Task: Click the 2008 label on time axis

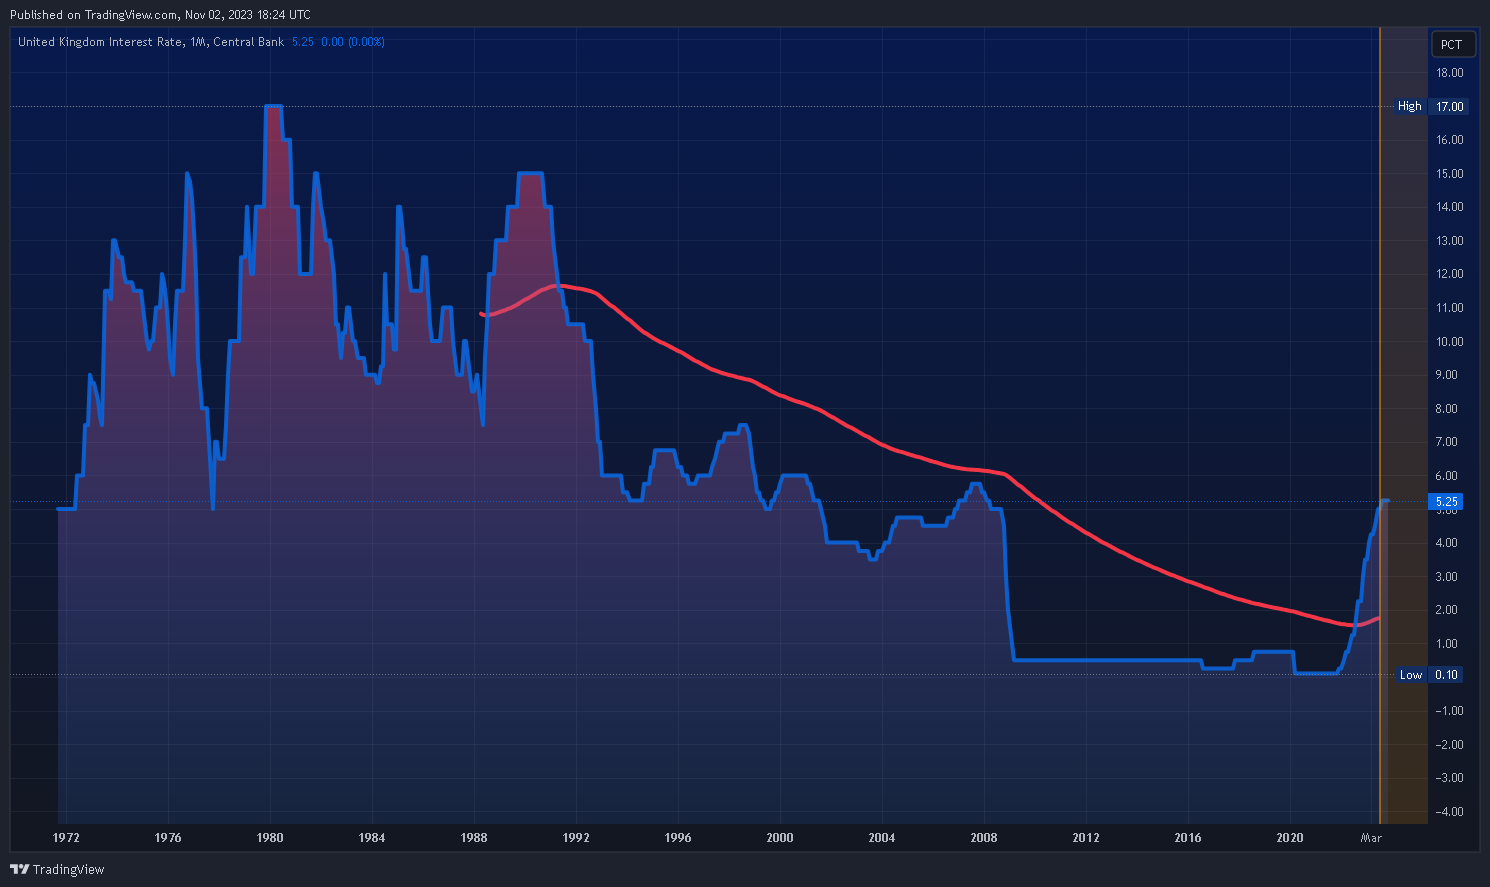Action: click(x=984, y=838)
